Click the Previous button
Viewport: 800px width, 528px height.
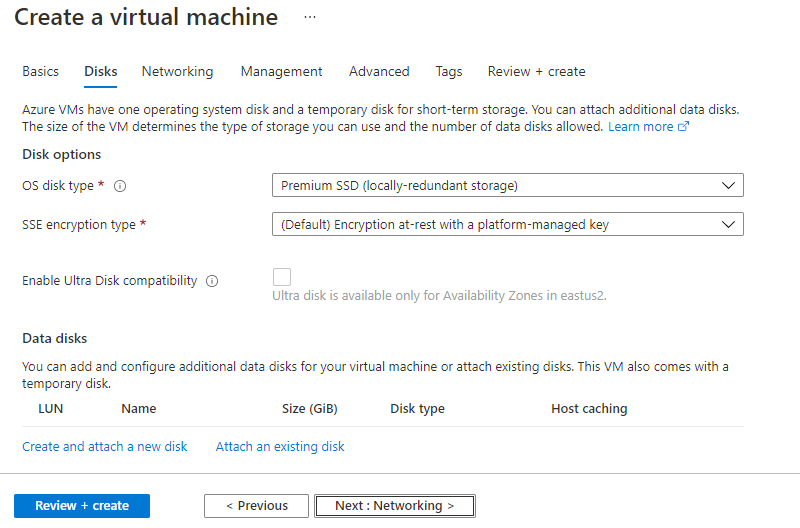coord(256,505)
